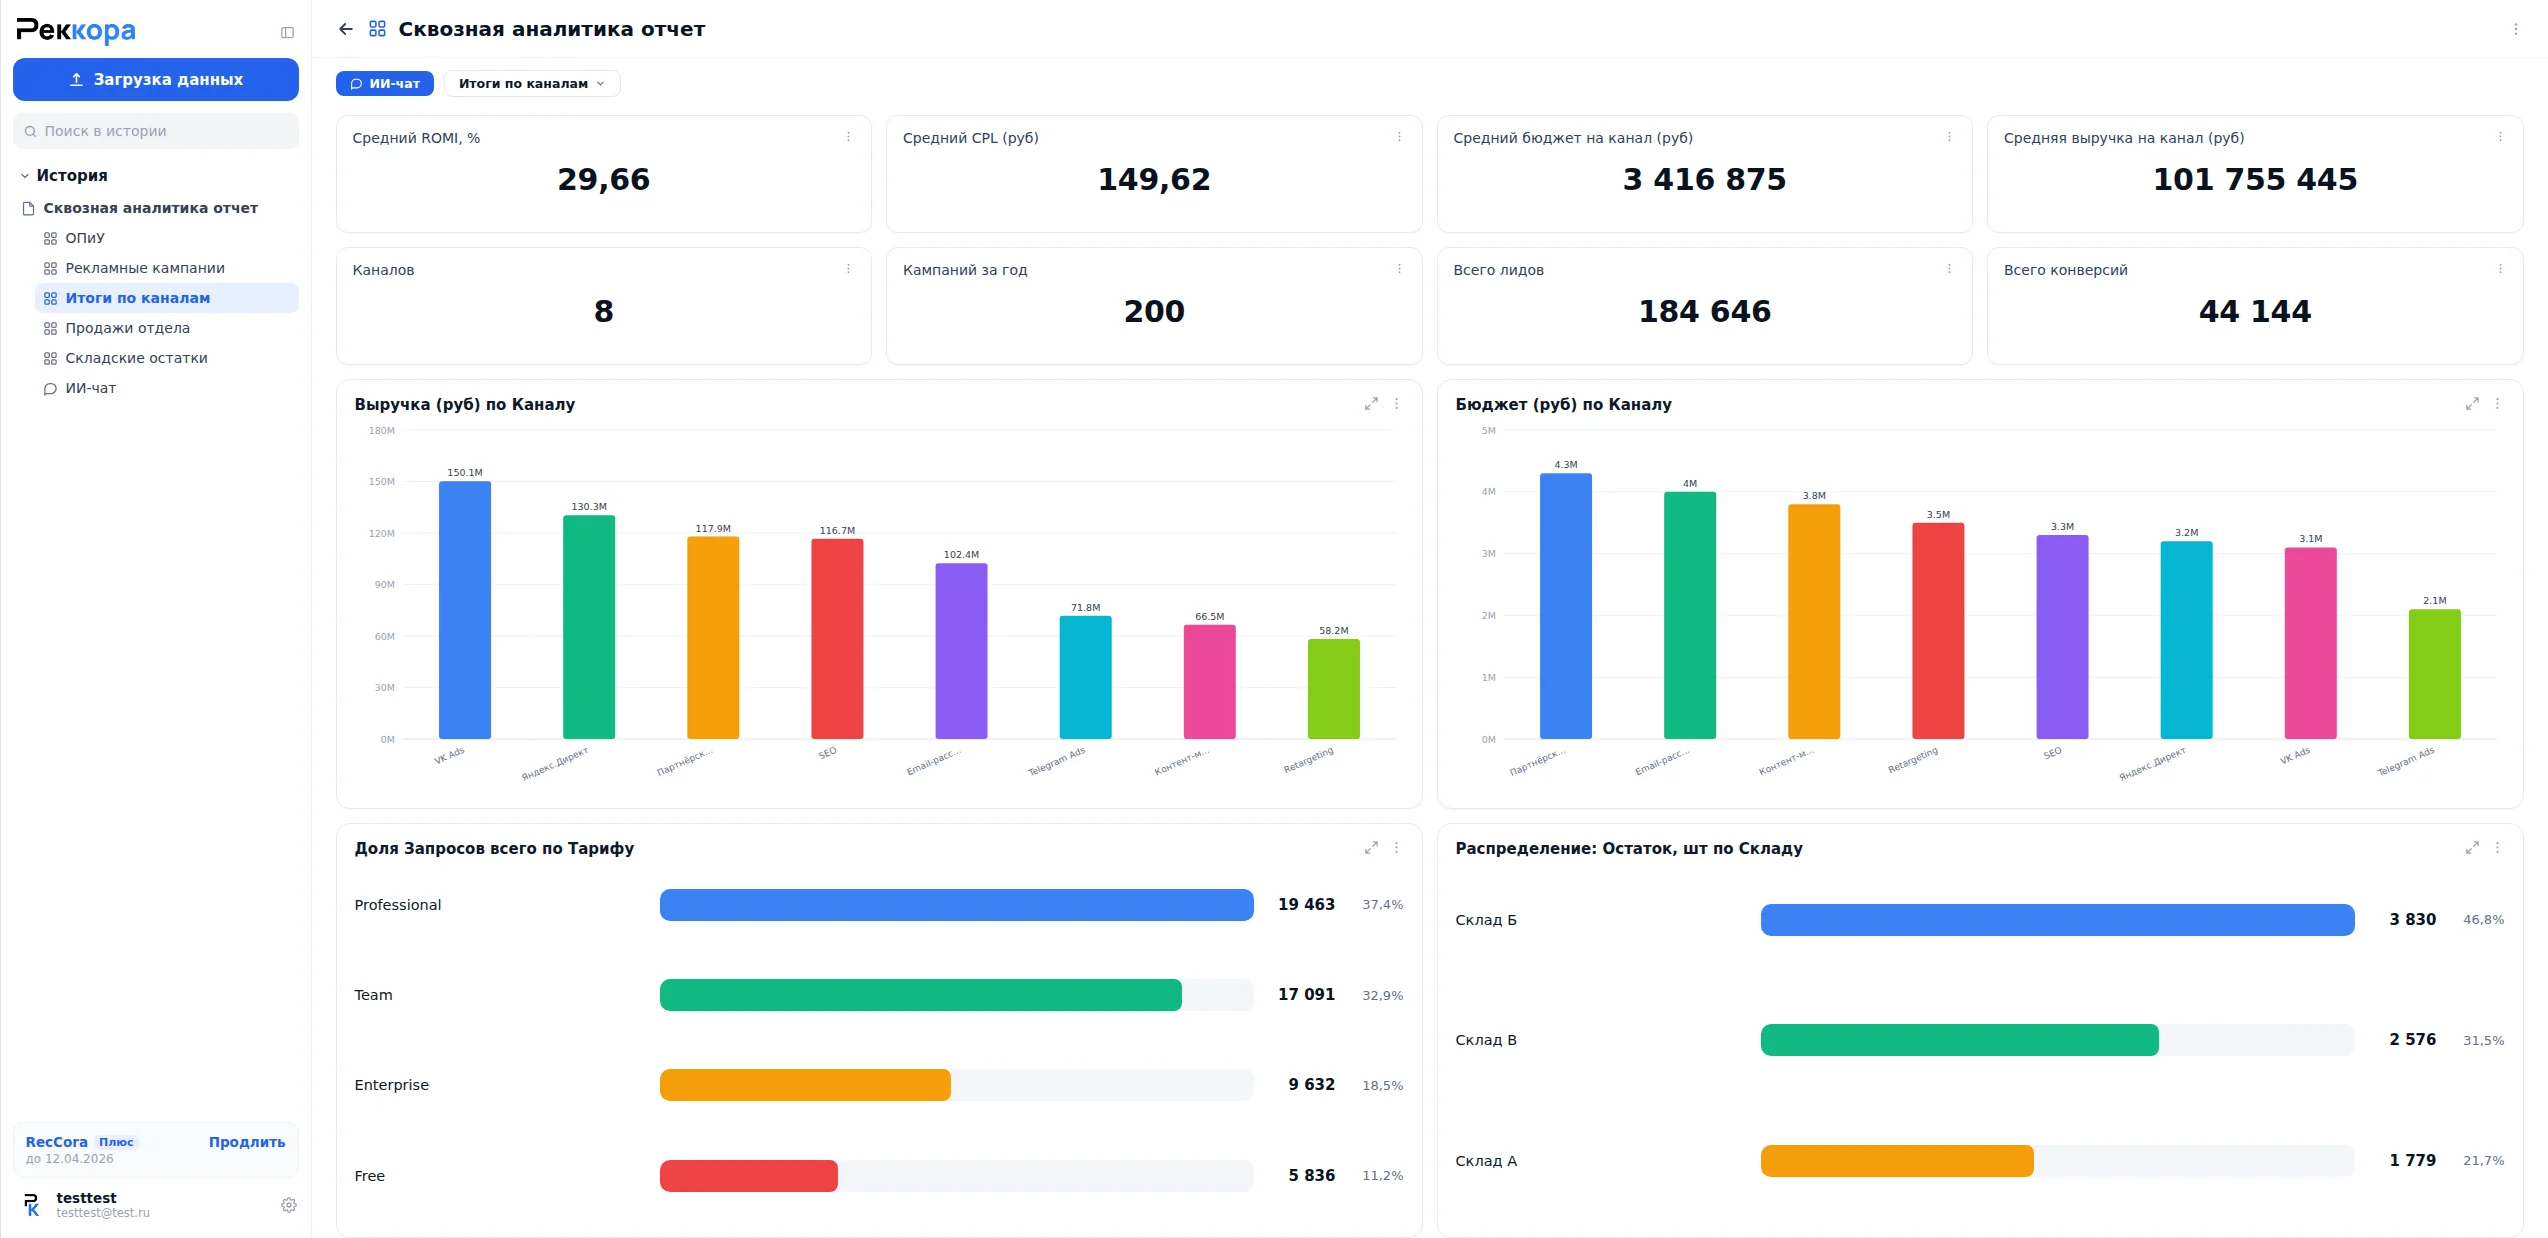This screenshot has width=2548, height=1238.
Task: Open options menu of Каналов card
Action: pos(848,269)
